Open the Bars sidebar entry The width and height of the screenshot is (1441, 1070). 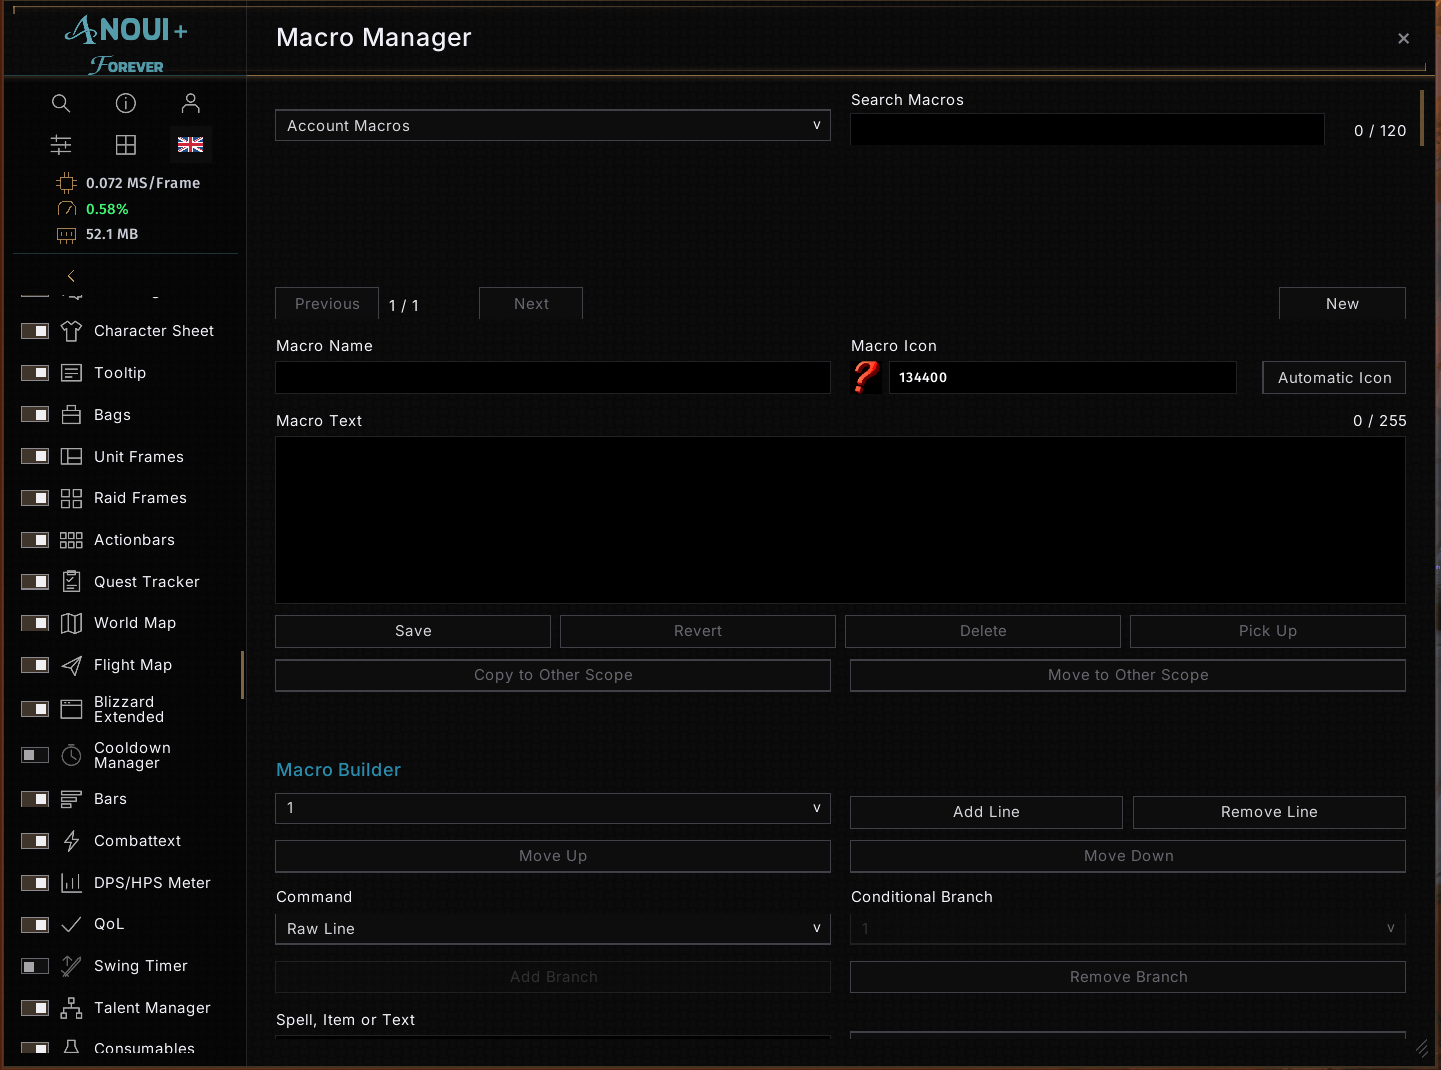click(x=110, y=799)
